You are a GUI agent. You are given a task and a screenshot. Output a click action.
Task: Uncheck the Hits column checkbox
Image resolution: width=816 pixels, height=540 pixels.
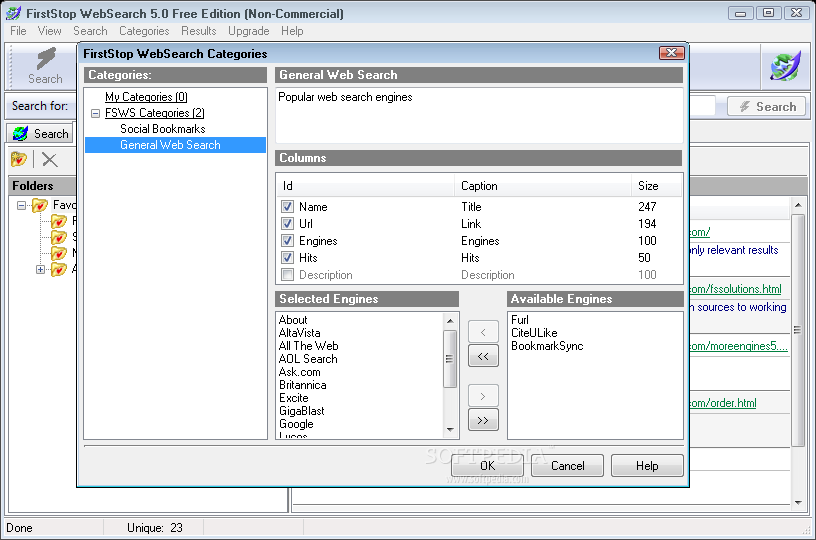click(287, 258)
